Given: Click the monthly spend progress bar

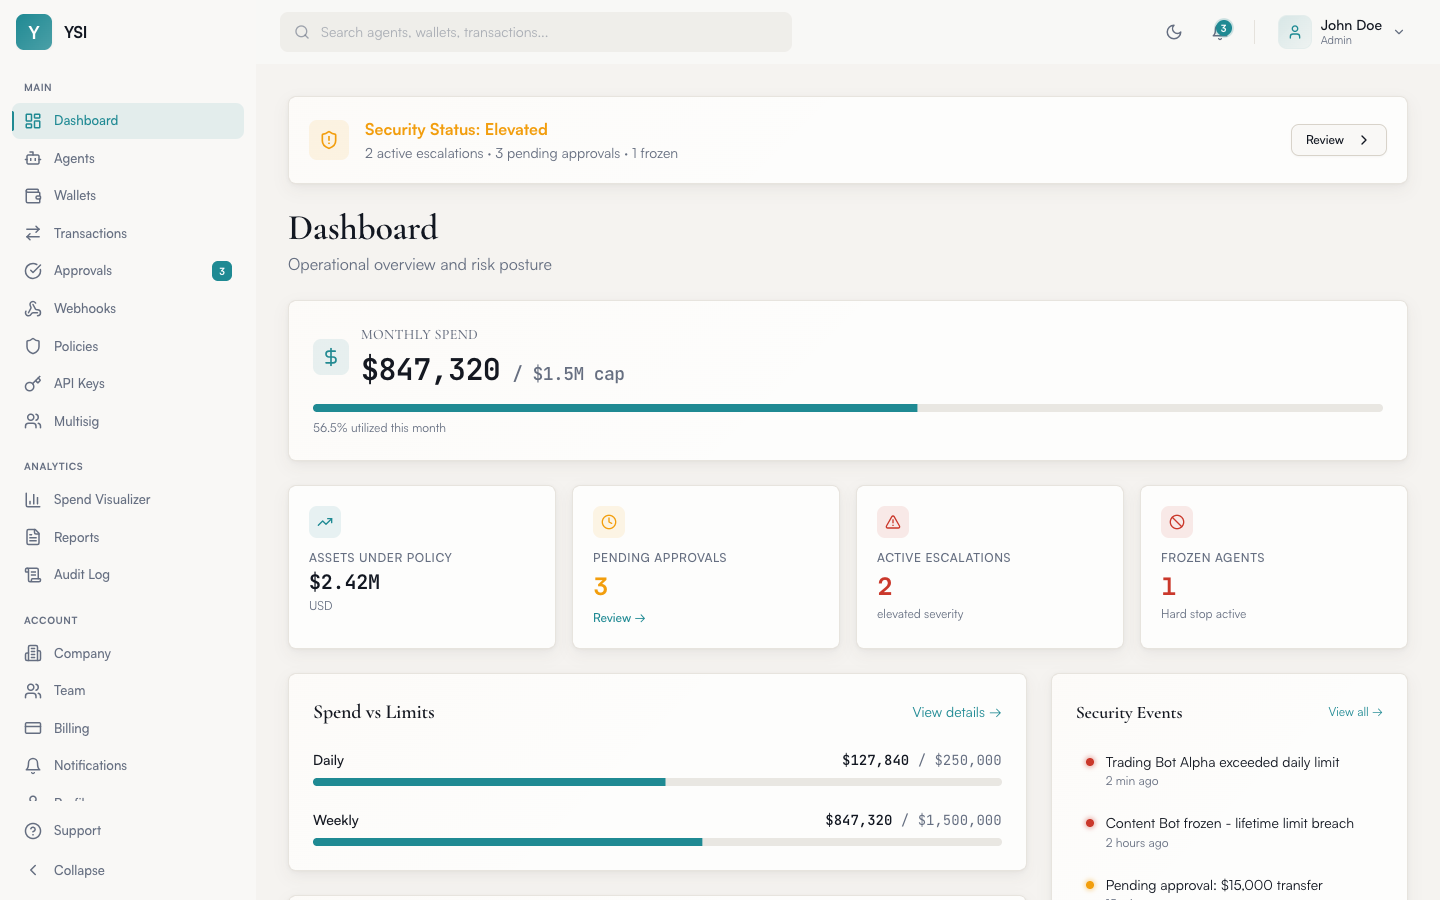Looking at the screenshot, I should tap(847, 408).
